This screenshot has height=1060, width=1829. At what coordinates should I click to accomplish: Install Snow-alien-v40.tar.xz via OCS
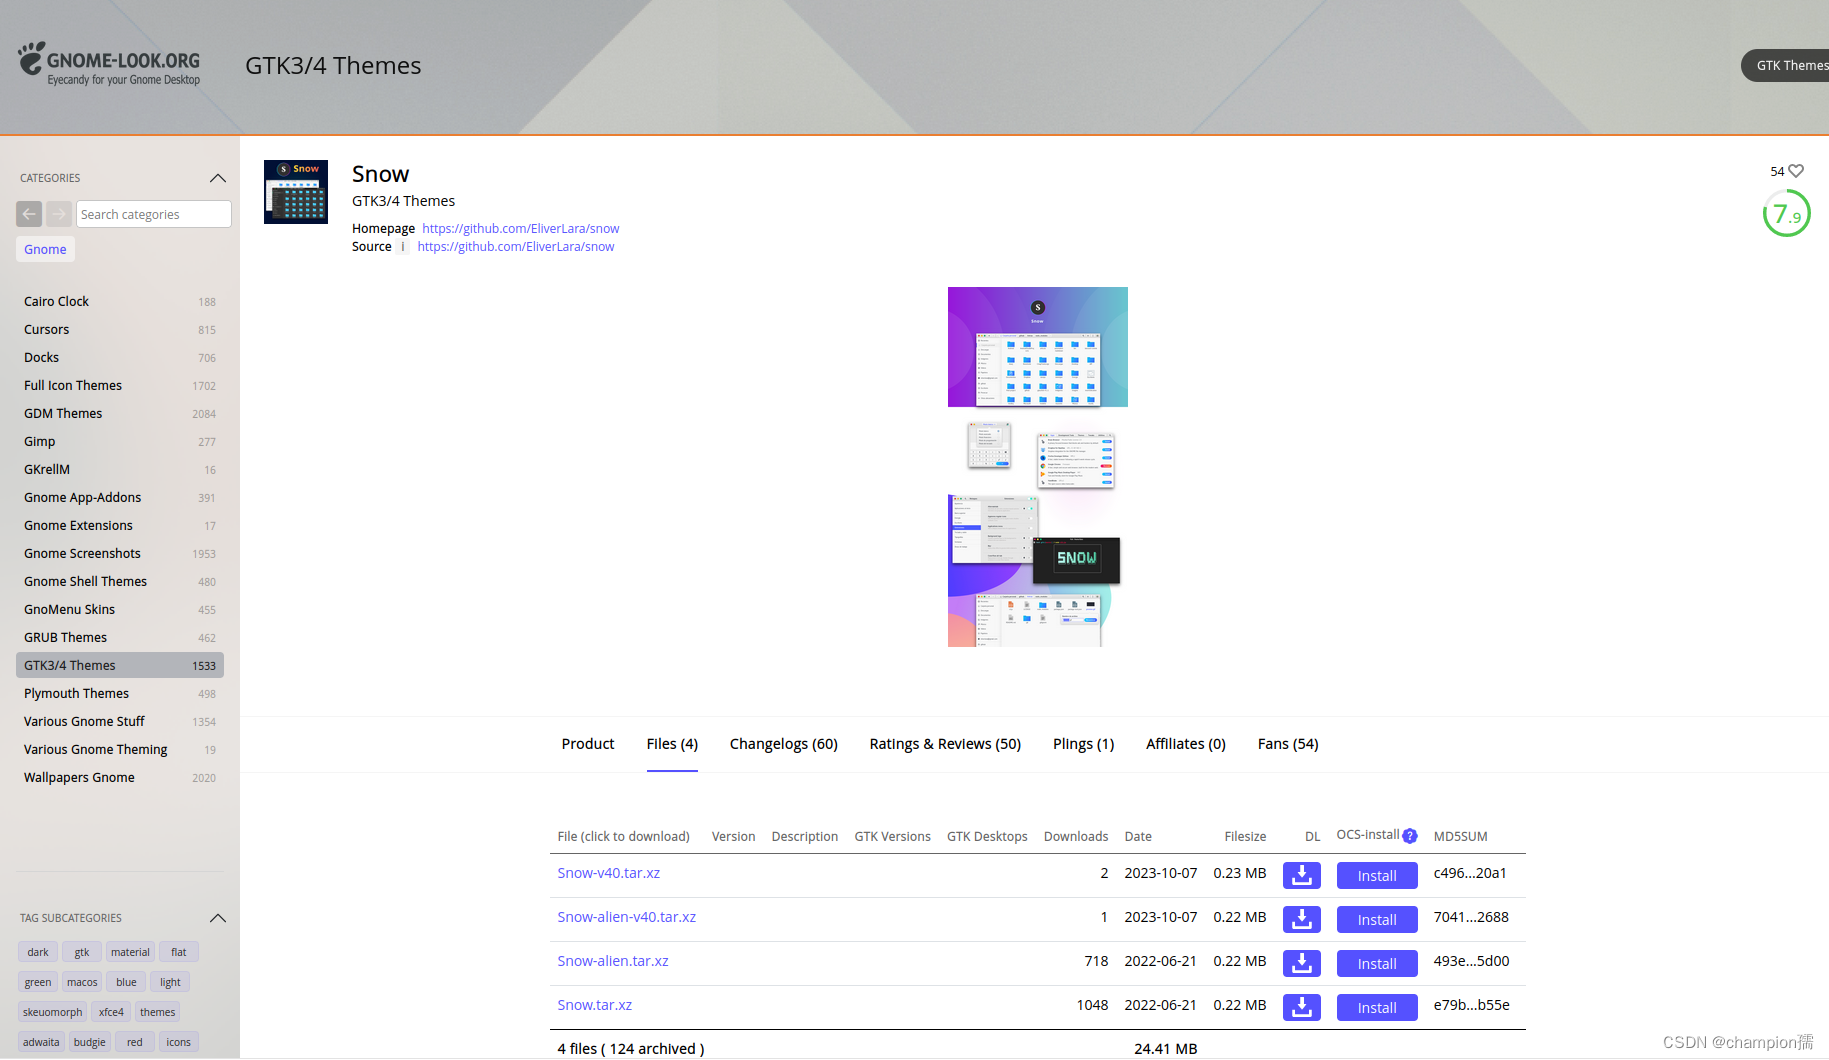(1377, 919)
